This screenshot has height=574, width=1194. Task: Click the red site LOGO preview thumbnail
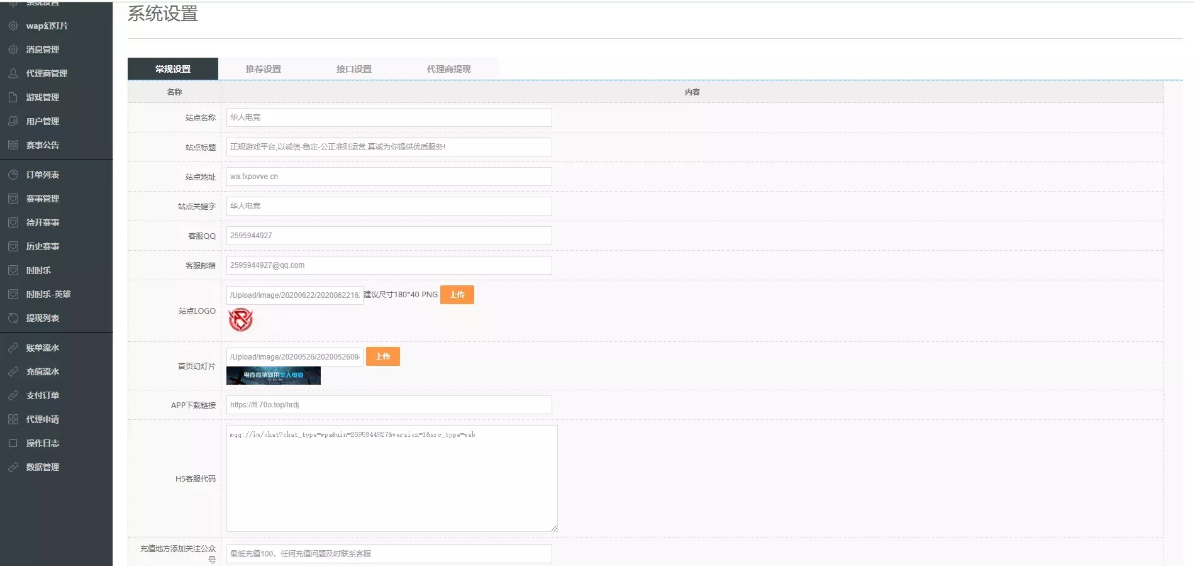240,320
